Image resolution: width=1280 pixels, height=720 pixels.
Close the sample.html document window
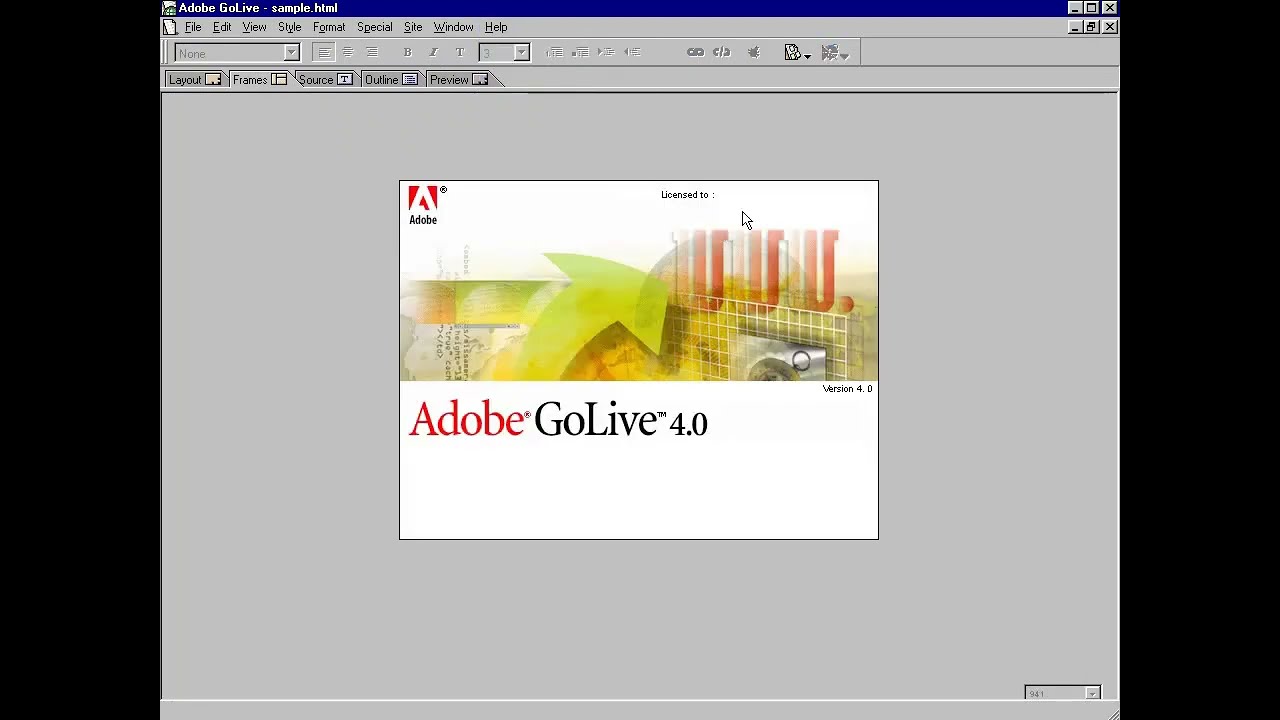(1110, 27)
